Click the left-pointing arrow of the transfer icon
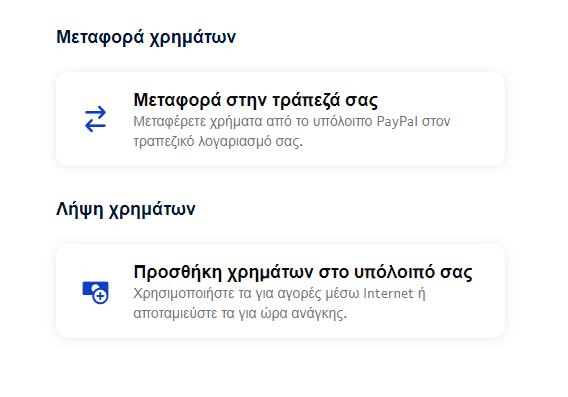Viewport: 568px width, 397px height. pyautogui.click(x=95, y=125)
